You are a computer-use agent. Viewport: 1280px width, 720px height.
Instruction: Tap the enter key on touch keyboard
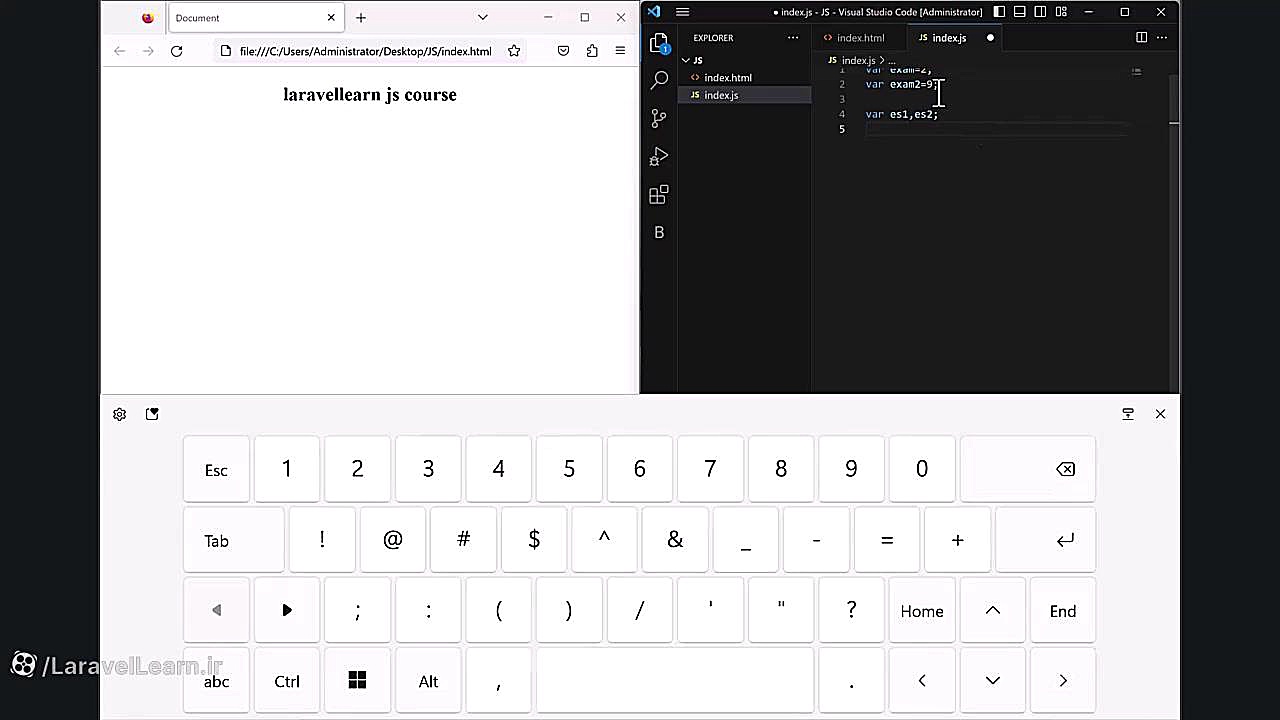(1046, 540)
